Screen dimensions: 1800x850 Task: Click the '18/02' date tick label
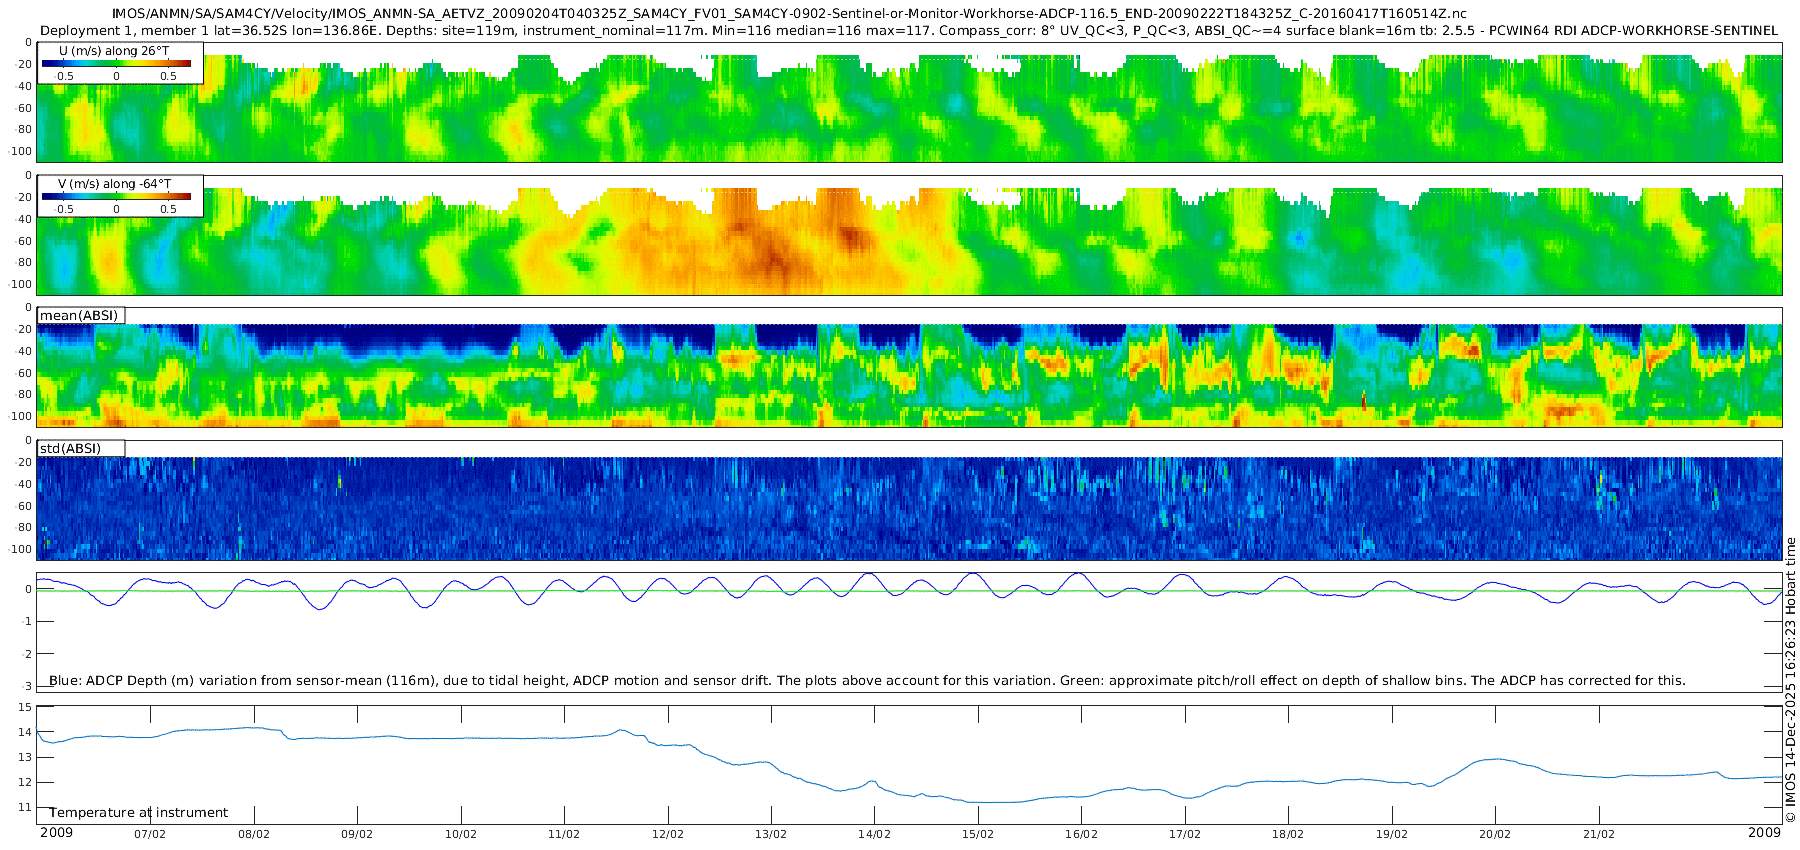(x=1288, y=834)
